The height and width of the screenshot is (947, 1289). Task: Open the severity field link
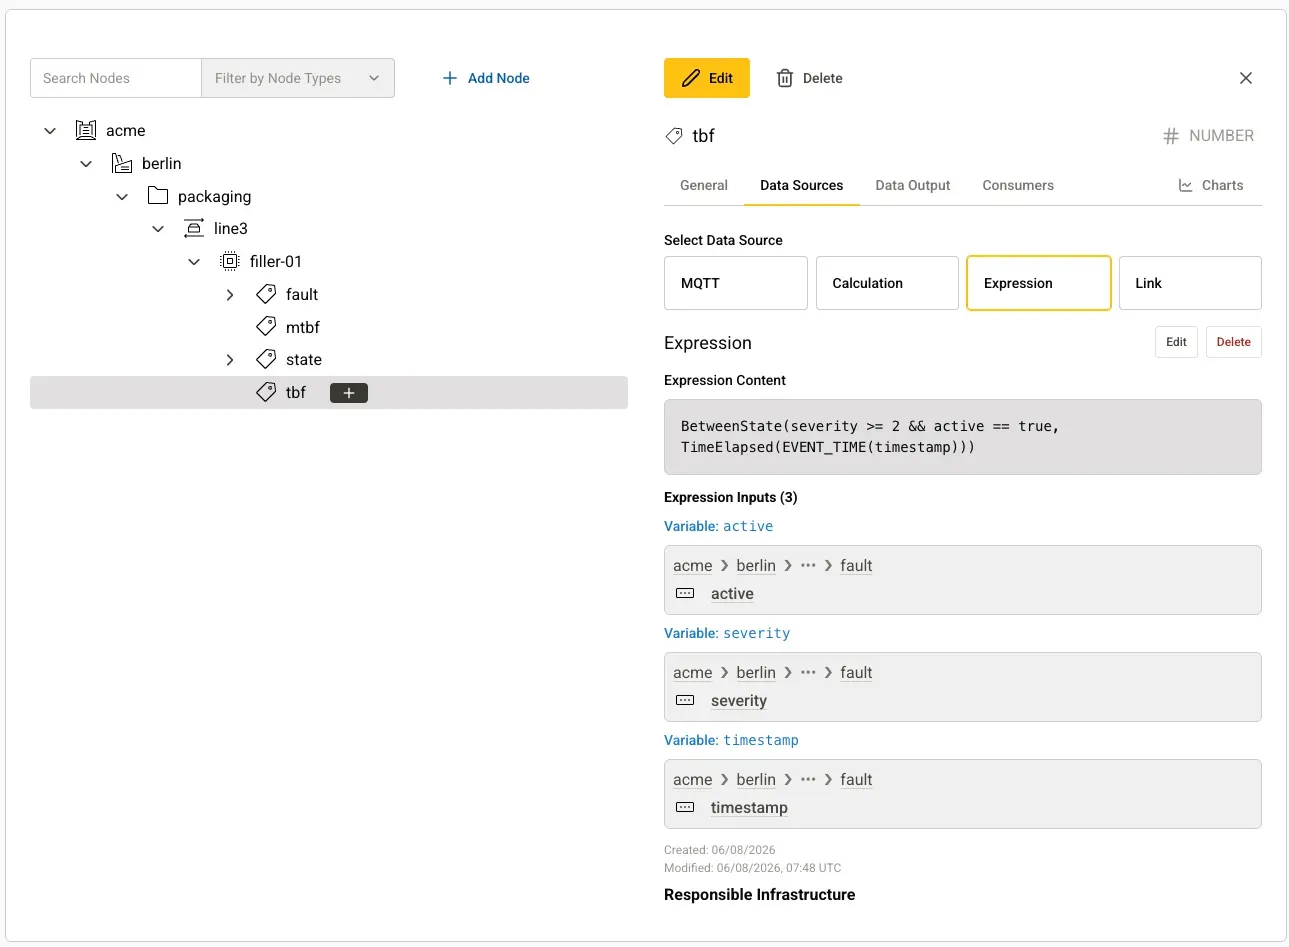pos(739,701)
